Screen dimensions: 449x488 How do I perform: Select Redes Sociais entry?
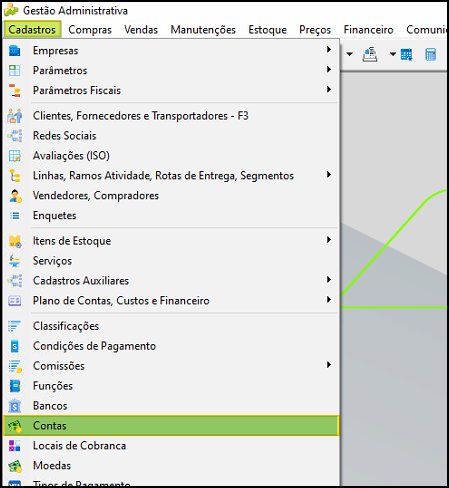171,136
